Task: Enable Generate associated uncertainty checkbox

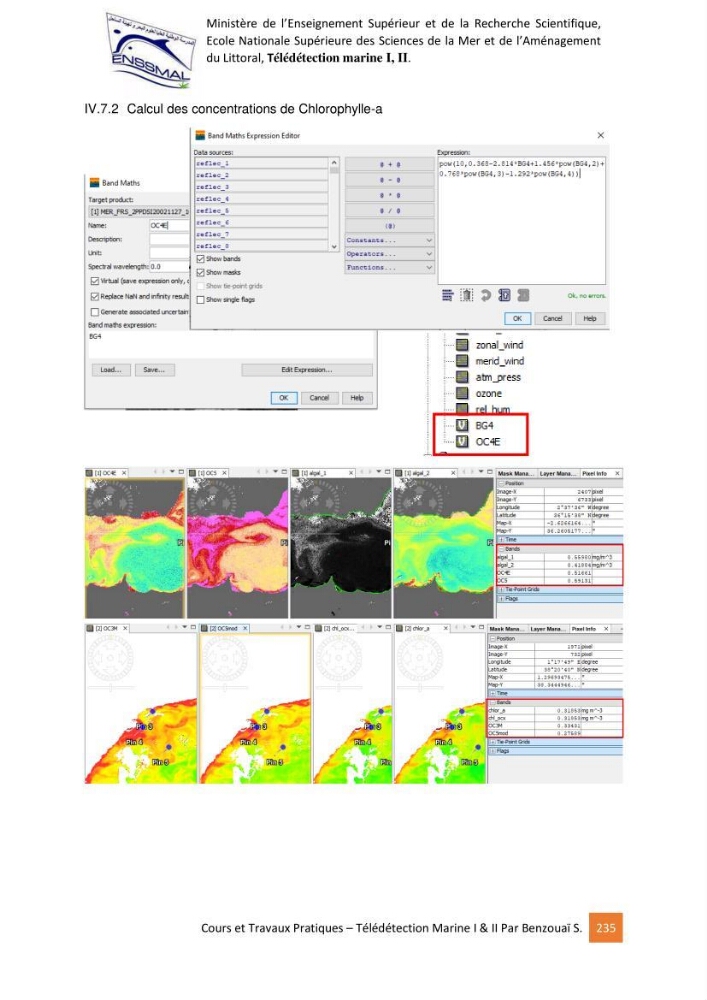Action: (x=94, y=312)
